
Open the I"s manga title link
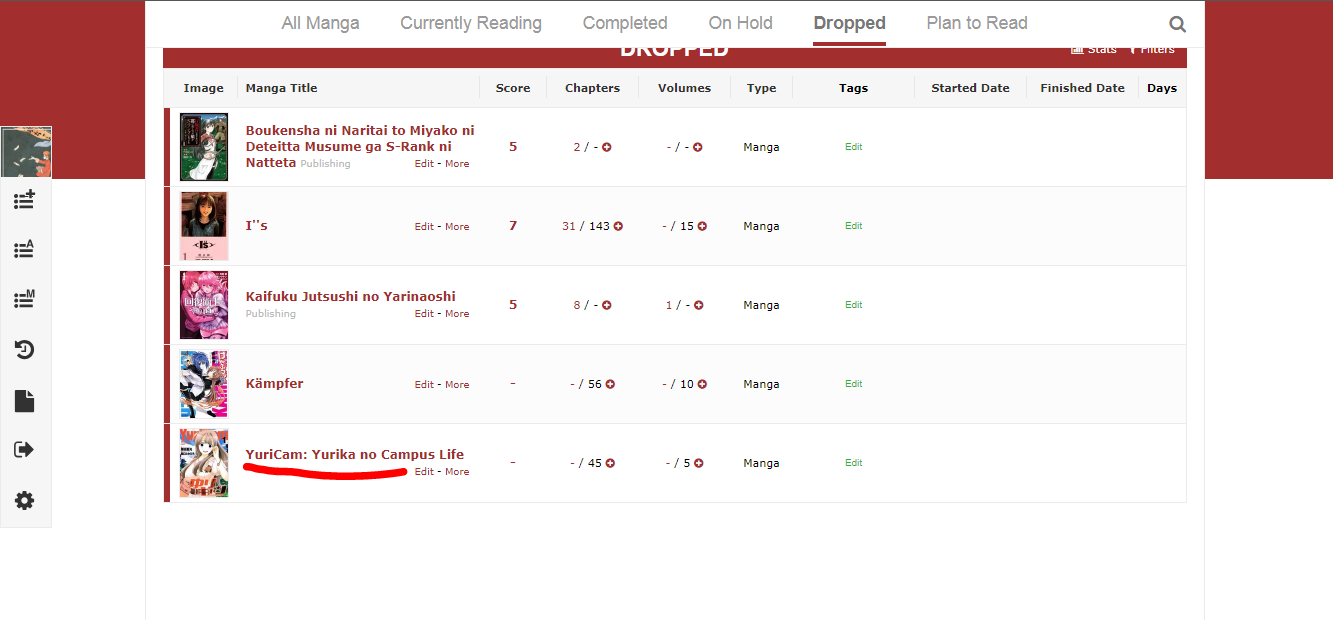click(257, 226)
